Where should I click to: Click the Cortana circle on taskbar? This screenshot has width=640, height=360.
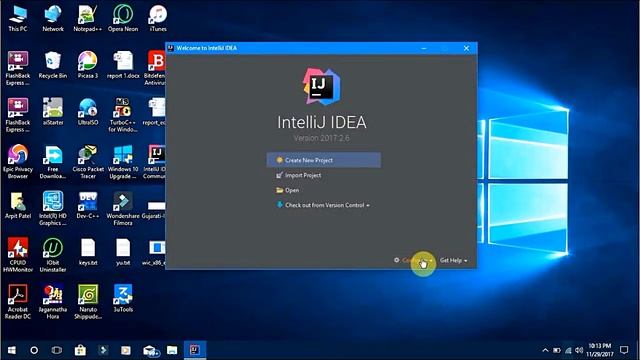point(34,350)
